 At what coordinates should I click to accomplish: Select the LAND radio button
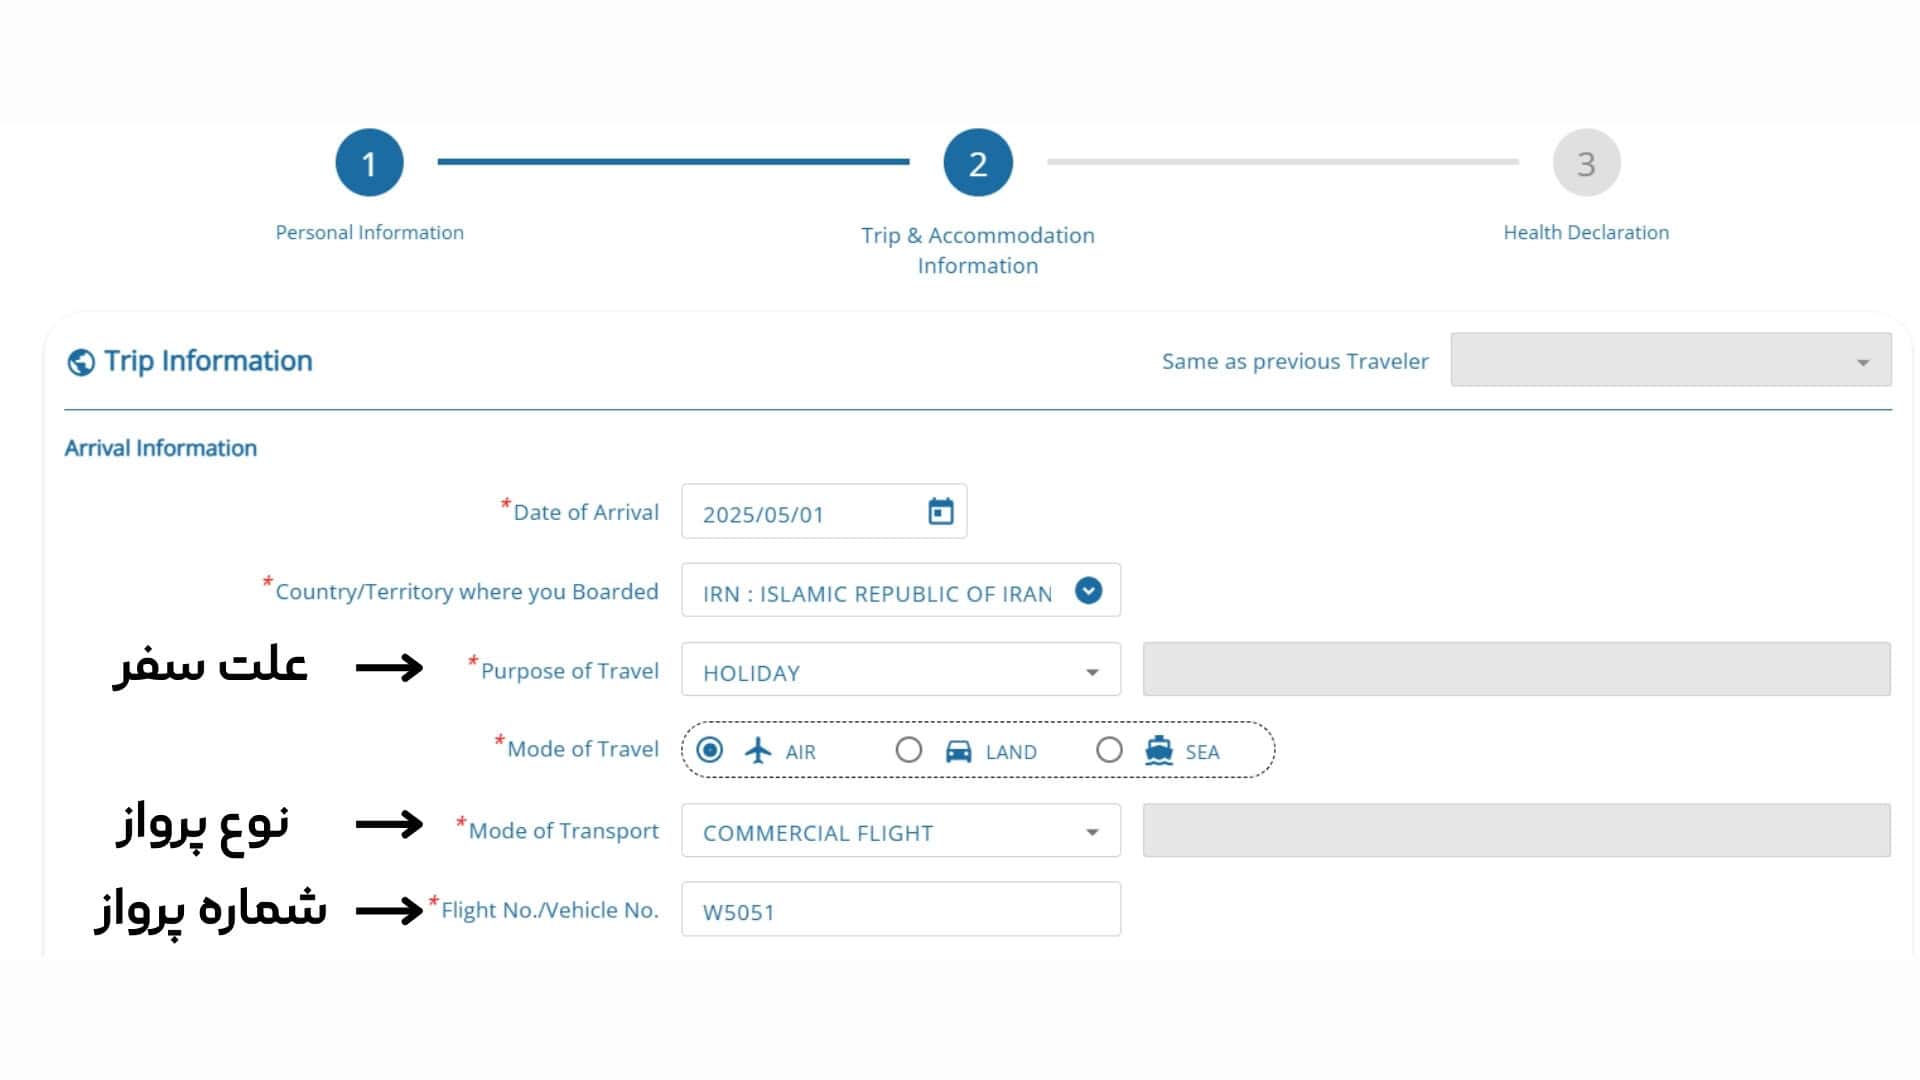[x=908, y=750]
